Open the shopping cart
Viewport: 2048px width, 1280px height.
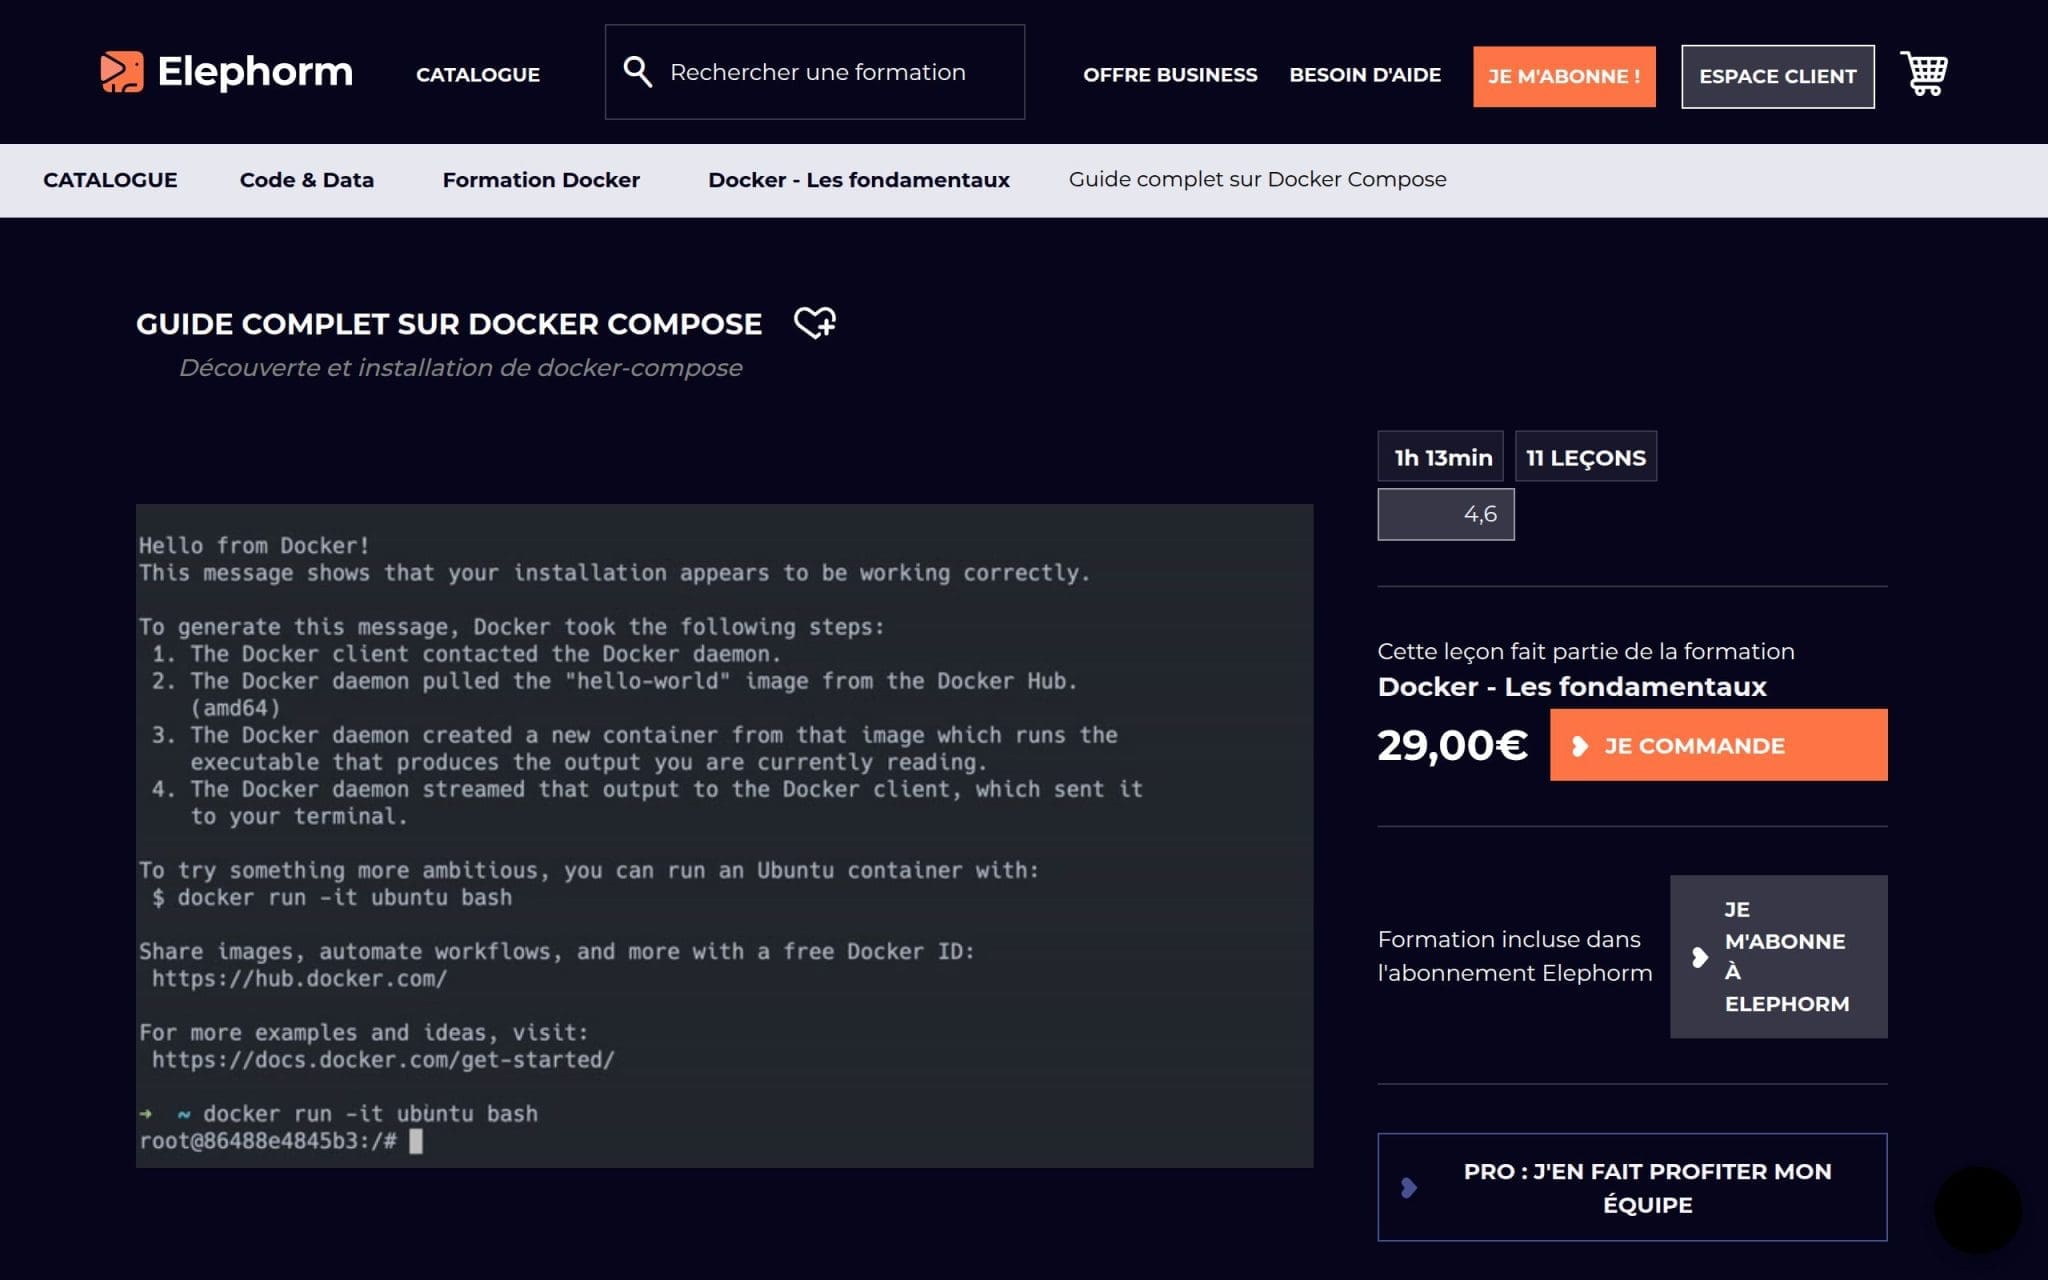coord(1924,73)
